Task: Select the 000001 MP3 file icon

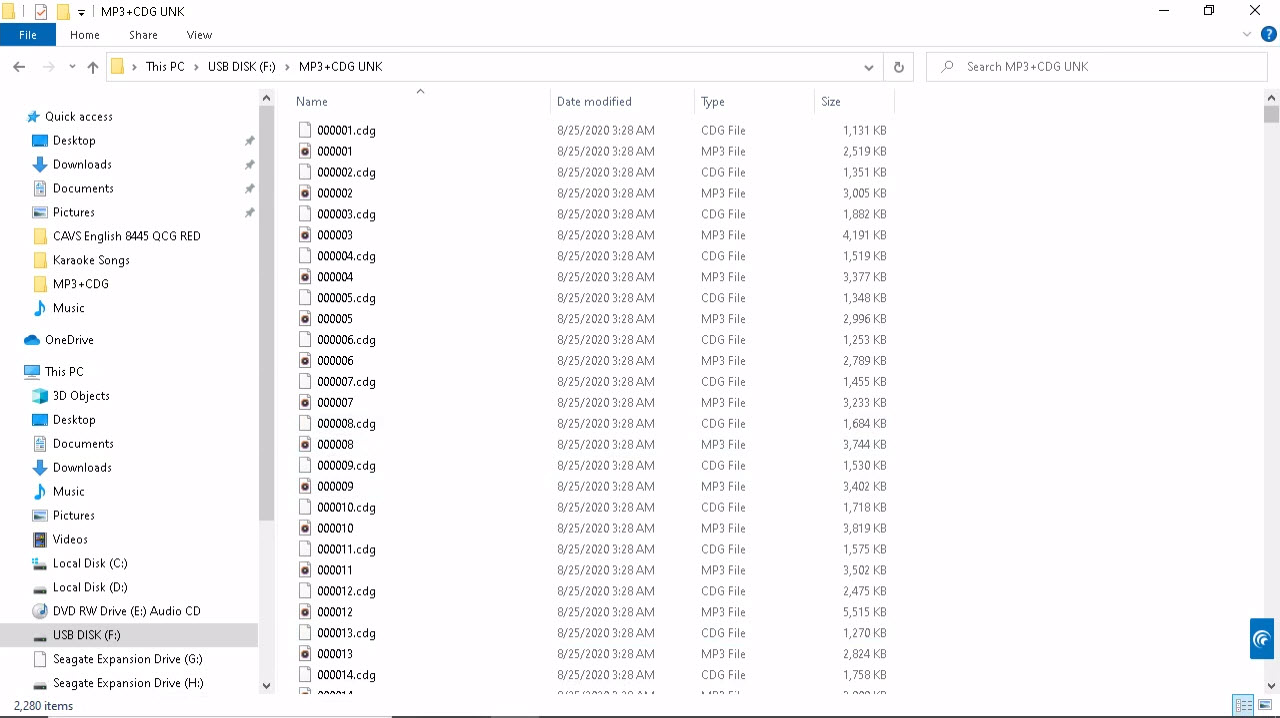Action: tap(305, 151)
